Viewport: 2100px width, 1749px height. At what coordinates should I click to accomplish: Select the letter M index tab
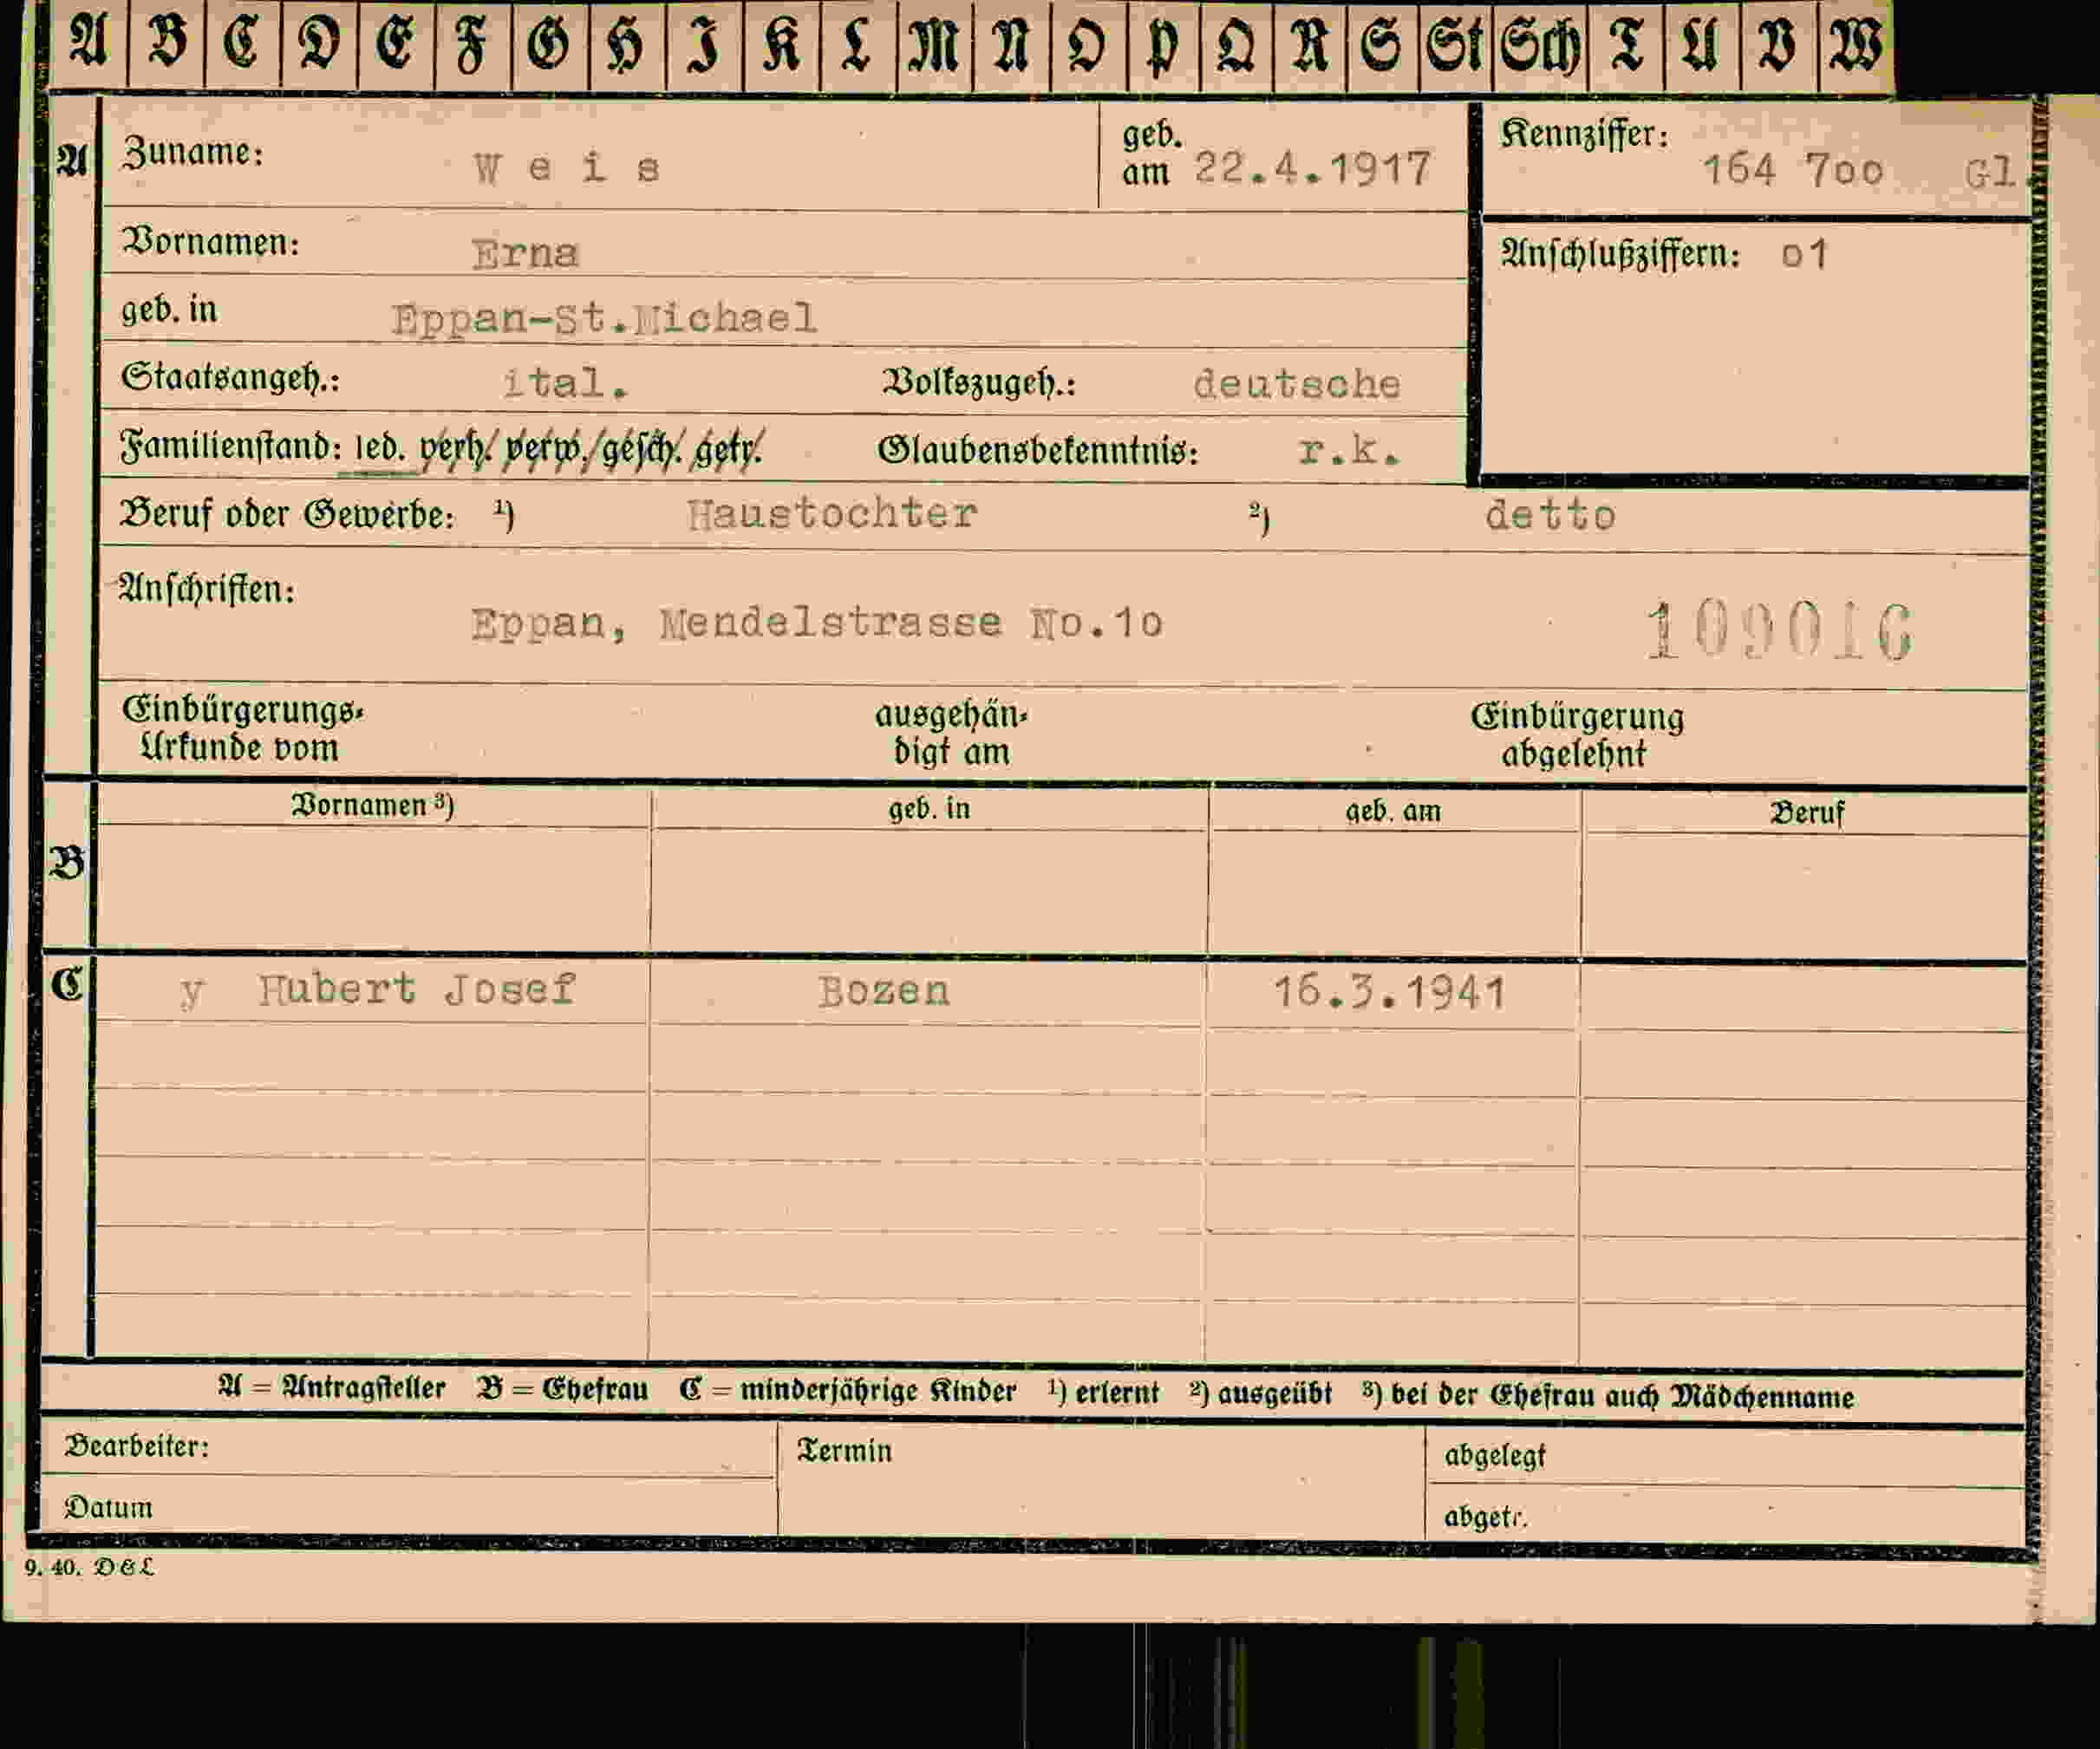pyautogui.click(x=935, y=44)
